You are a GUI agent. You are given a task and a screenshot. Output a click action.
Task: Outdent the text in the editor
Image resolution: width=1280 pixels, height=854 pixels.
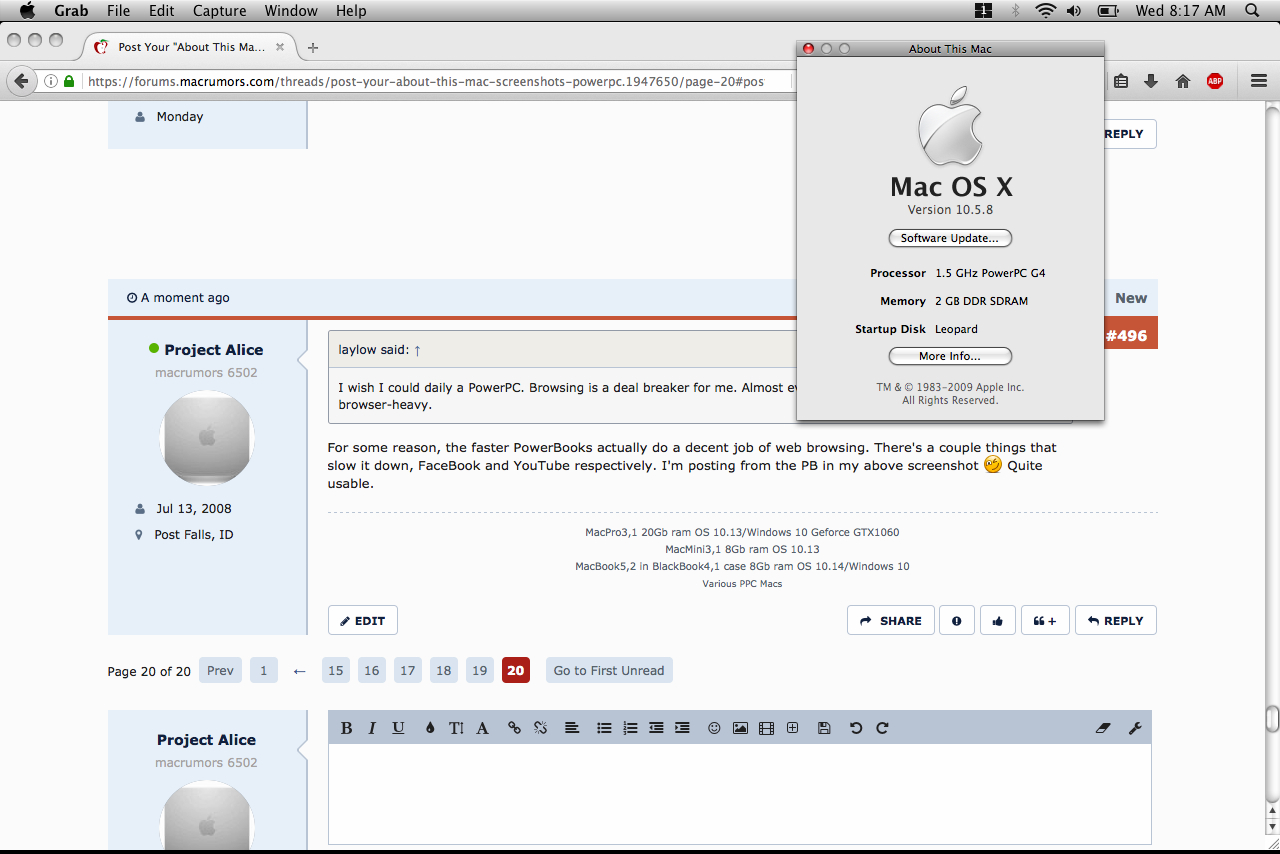(656, 728)
